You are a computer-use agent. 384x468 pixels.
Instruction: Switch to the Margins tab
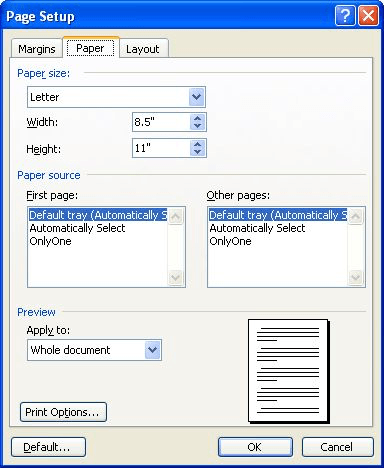point(37,49)
